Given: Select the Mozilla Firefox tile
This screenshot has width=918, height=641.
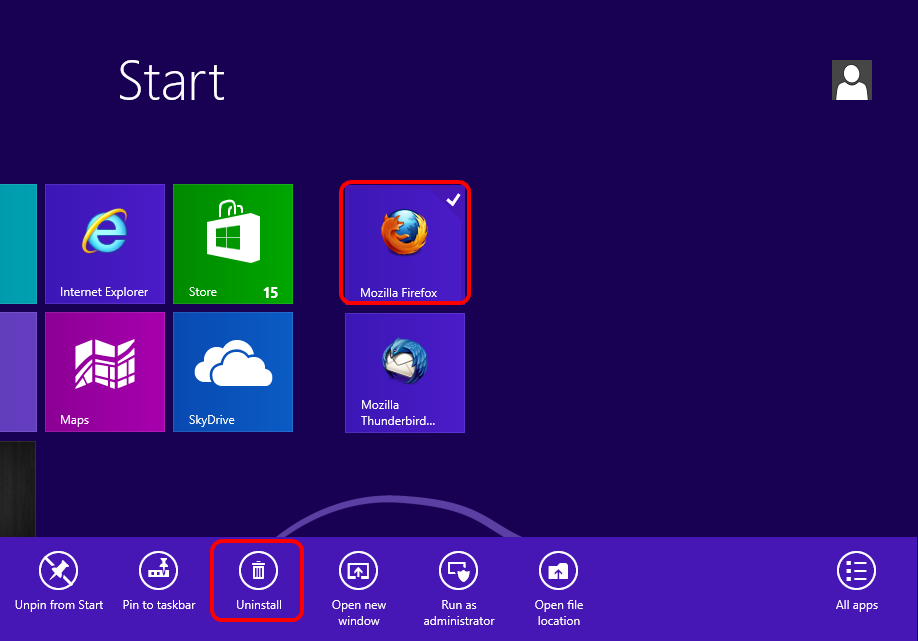Looking at the screenshot, I should click(x=405, y=243).
